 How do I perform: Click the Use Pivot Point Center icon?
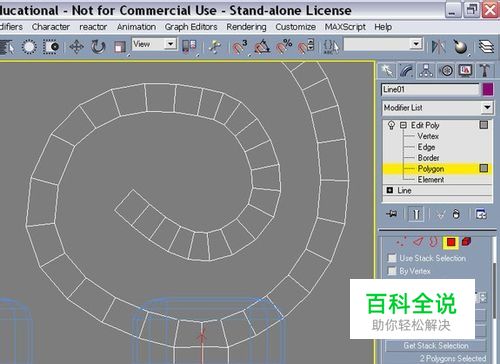189,46
